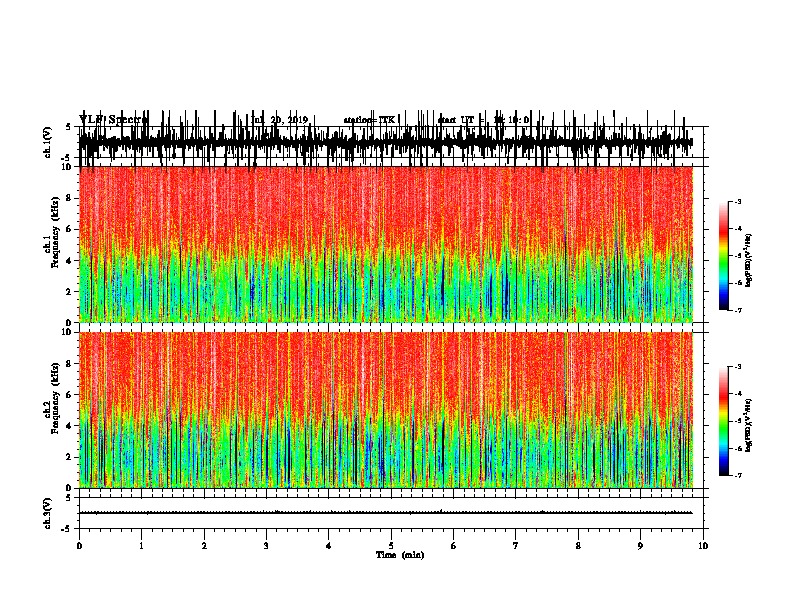Click the ch.1 'Frequency (kHz)' axis label

[x=56, y=233]
